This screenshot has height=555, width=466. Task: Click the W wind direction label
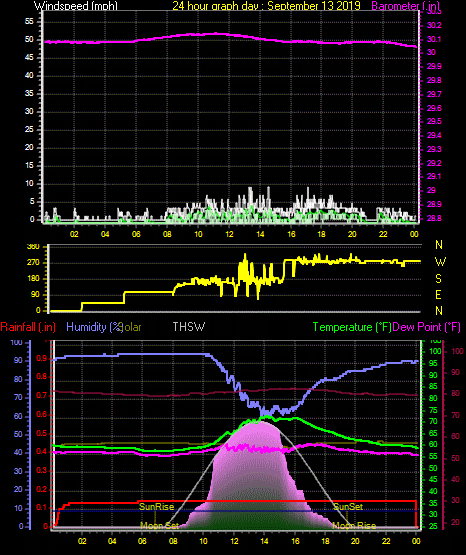[440, 262]
